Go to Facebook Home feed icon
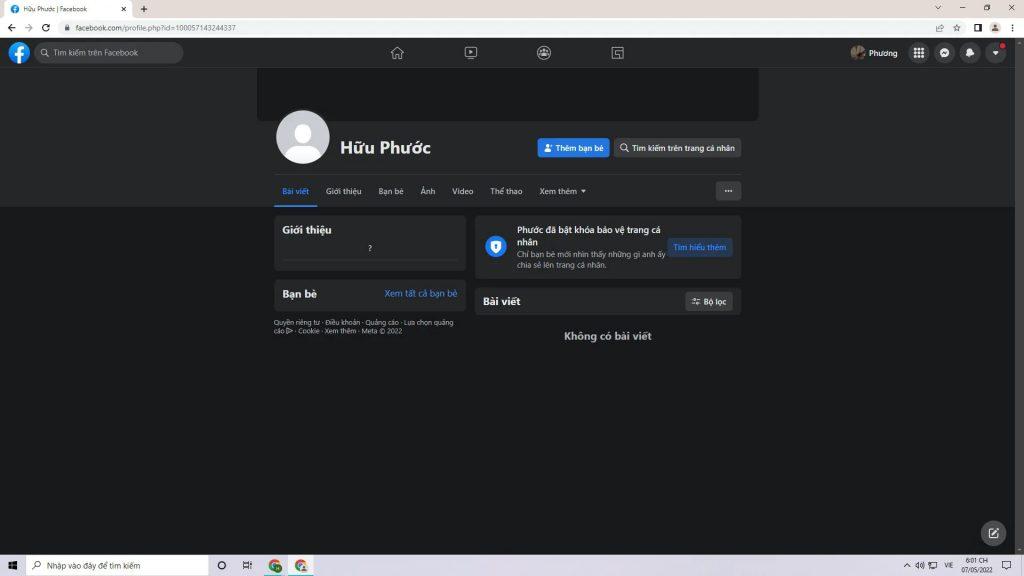 [x=397, y=53]
